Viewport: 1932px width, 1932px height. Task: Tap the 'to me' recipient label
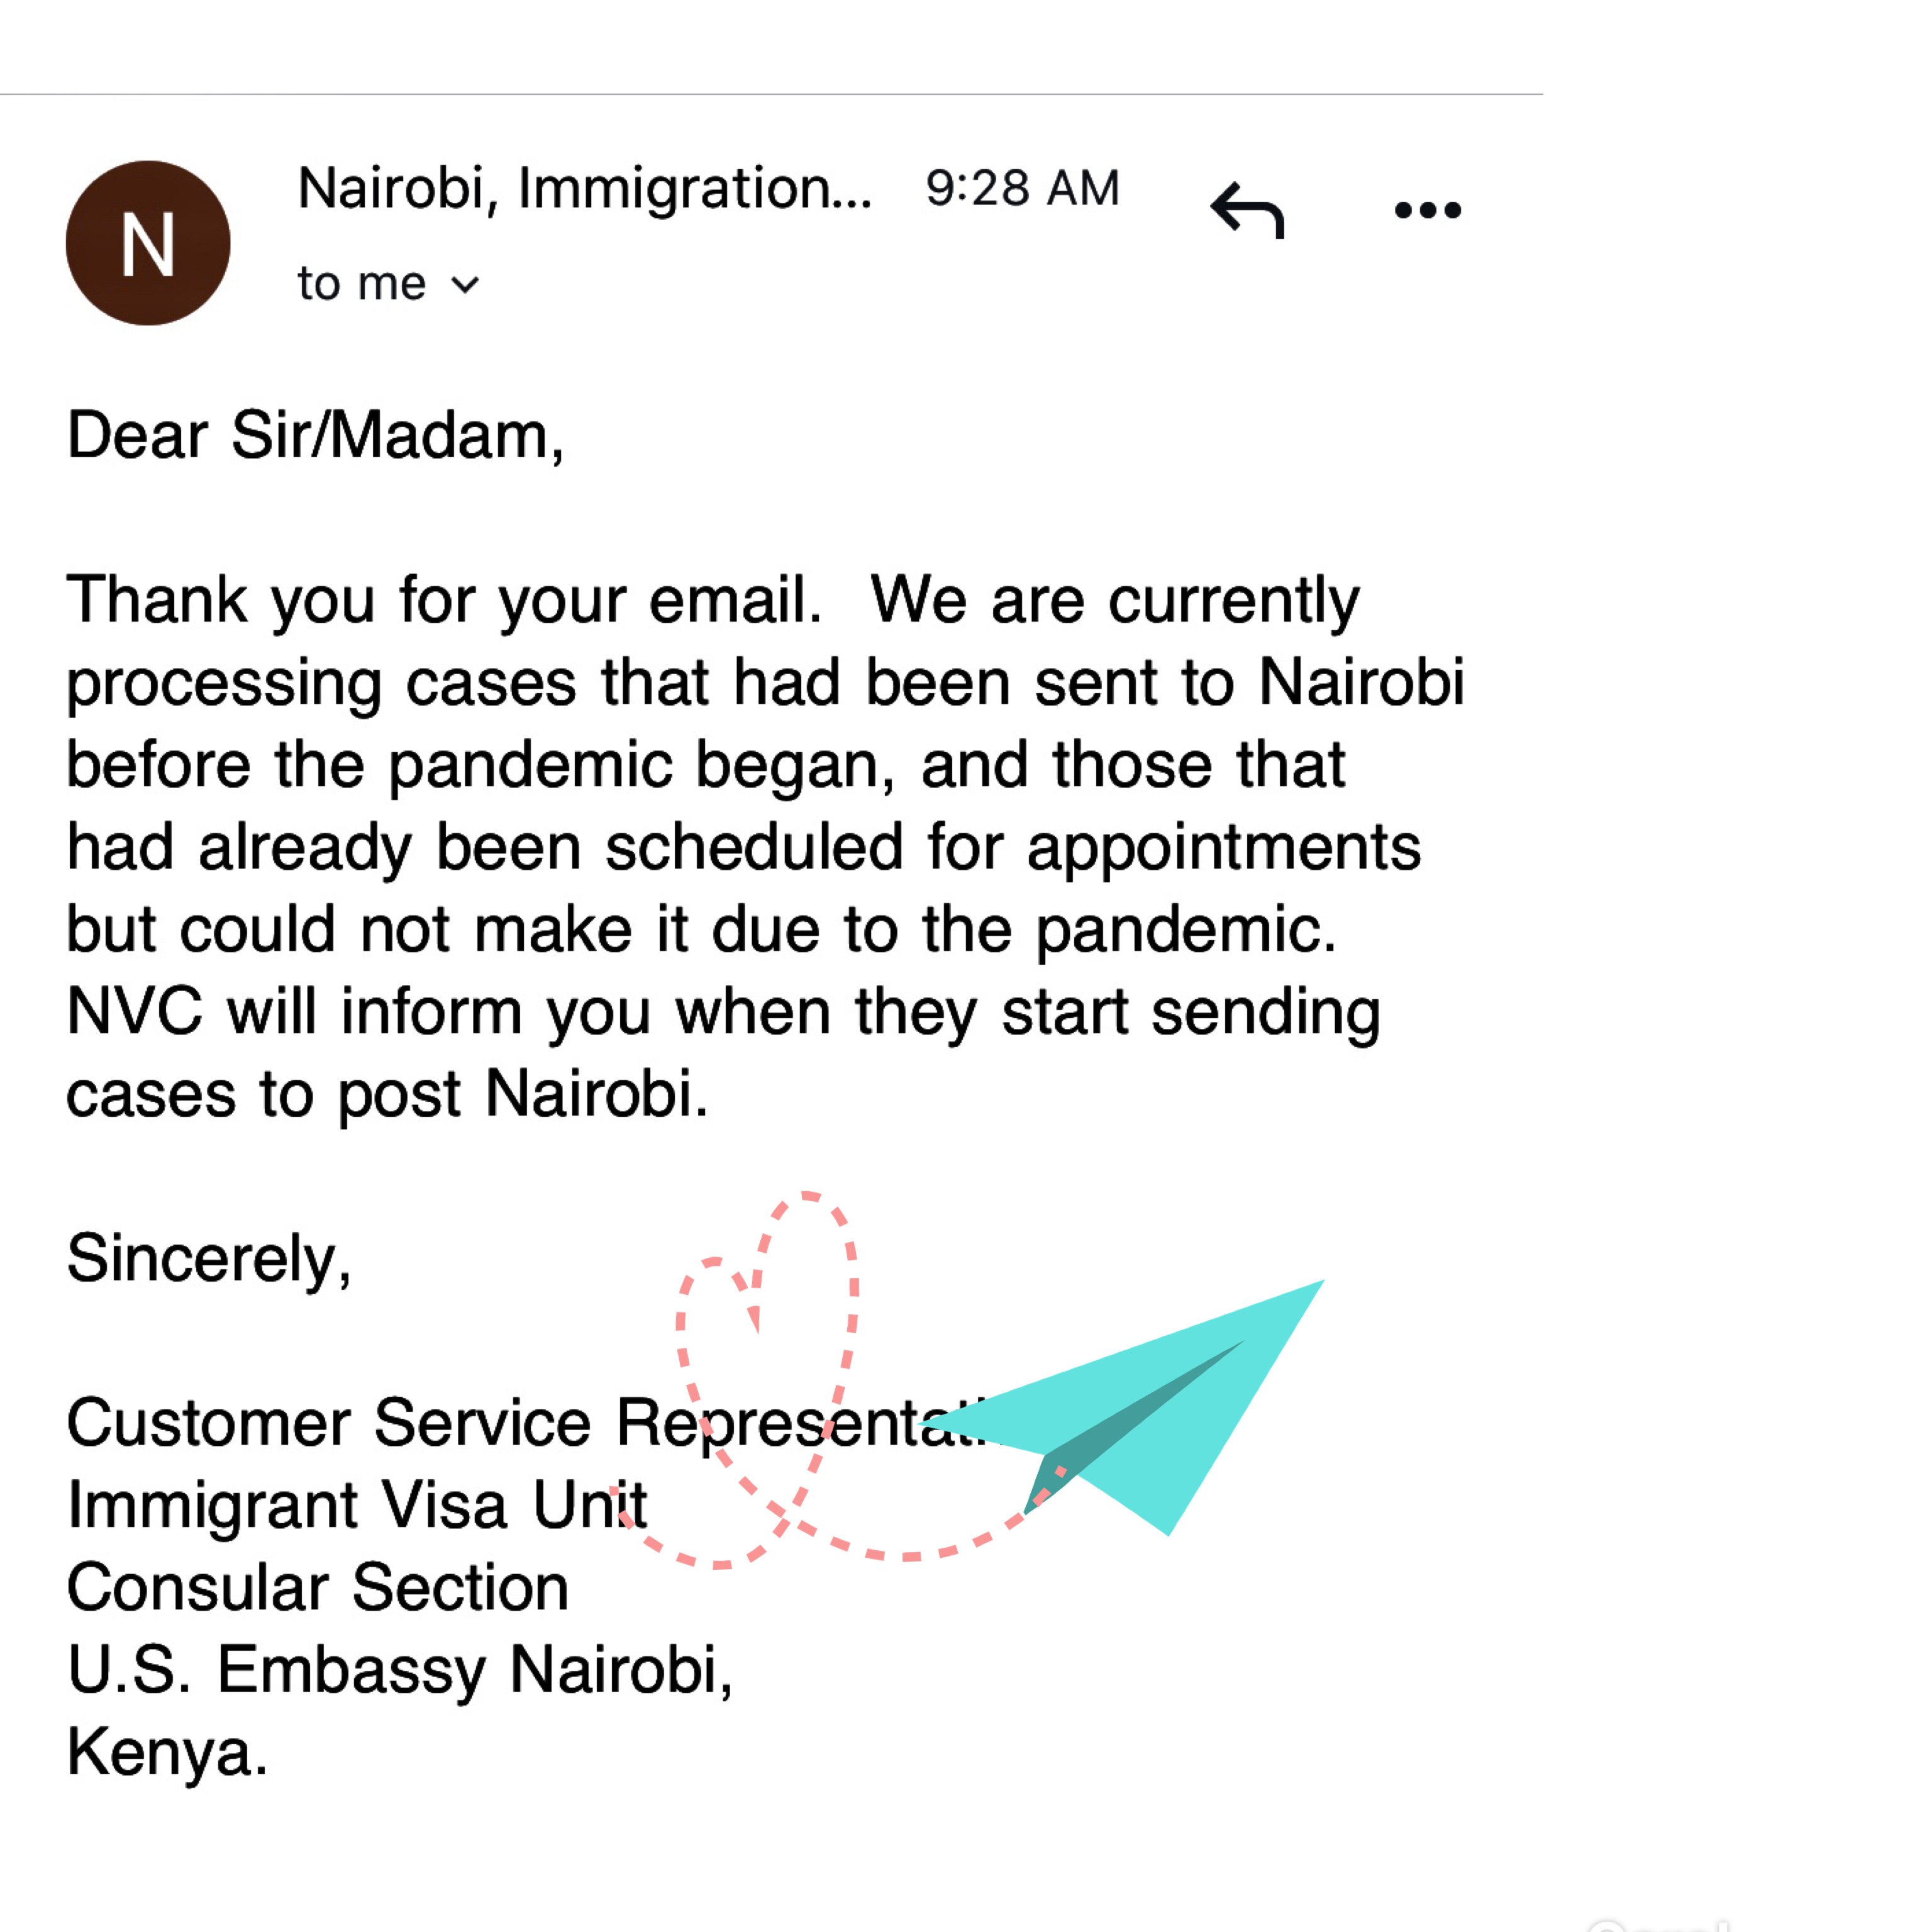coord(361,284)
